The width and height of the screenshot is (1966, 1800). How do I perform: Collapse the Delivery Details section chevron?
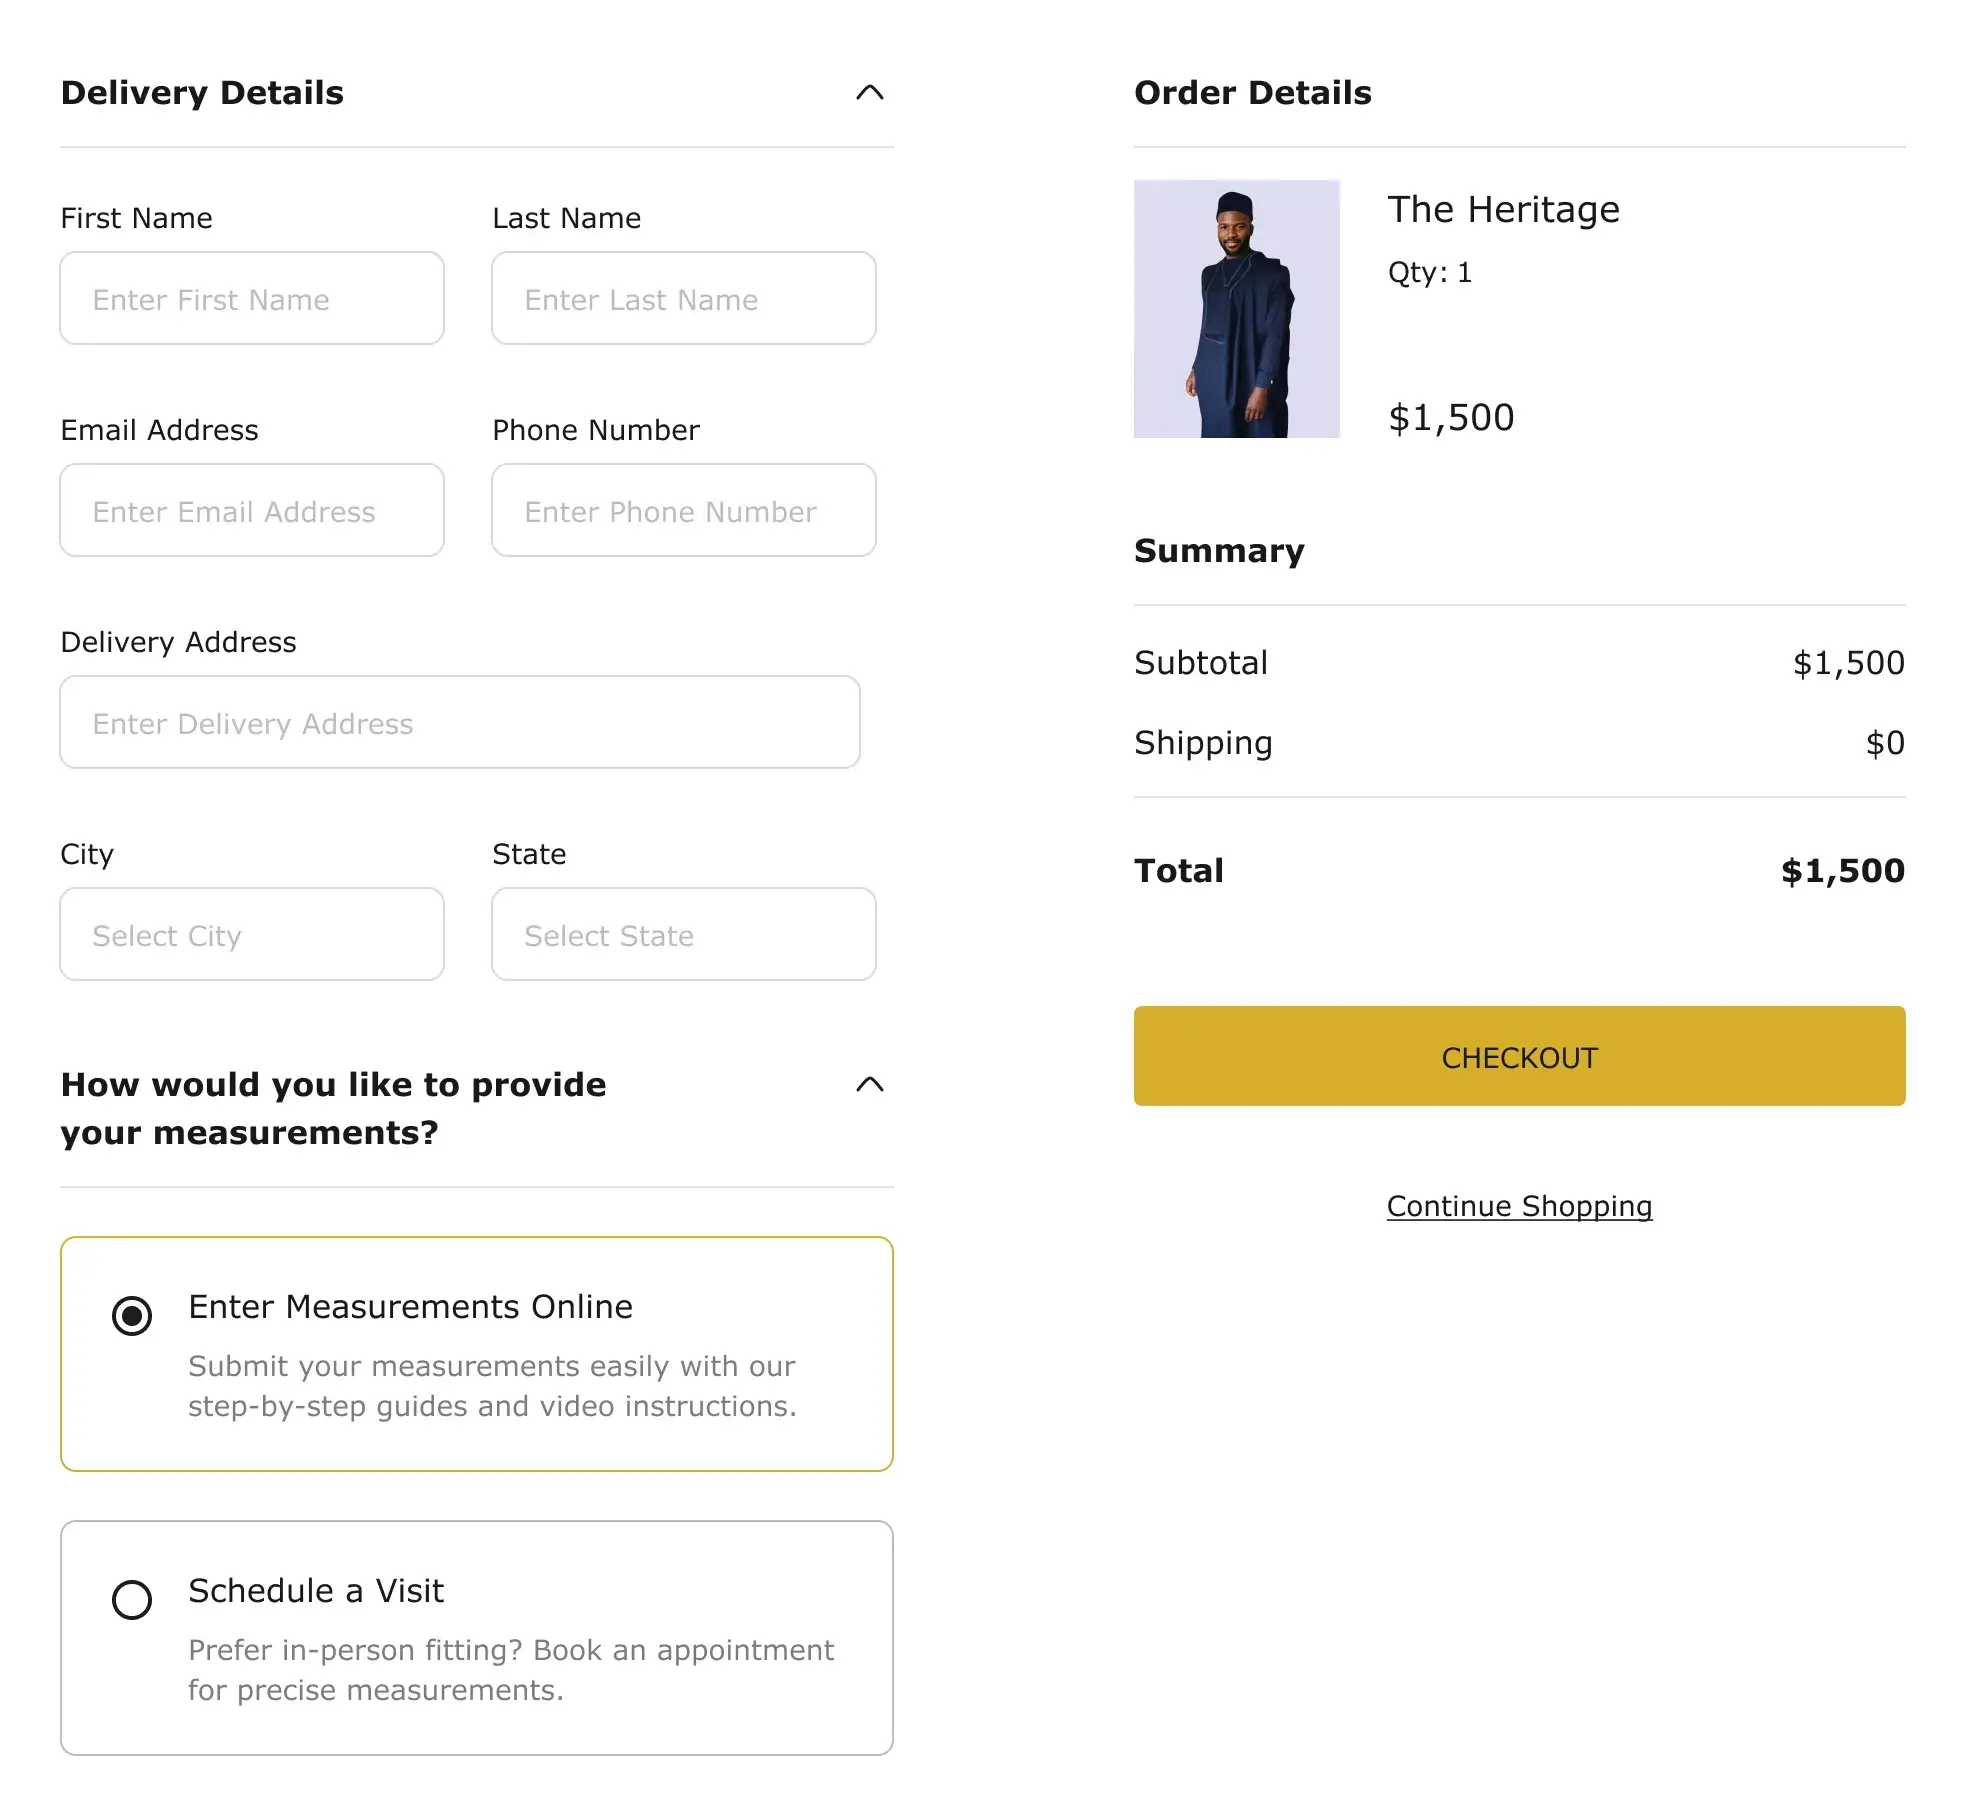(x=870, y=93)
